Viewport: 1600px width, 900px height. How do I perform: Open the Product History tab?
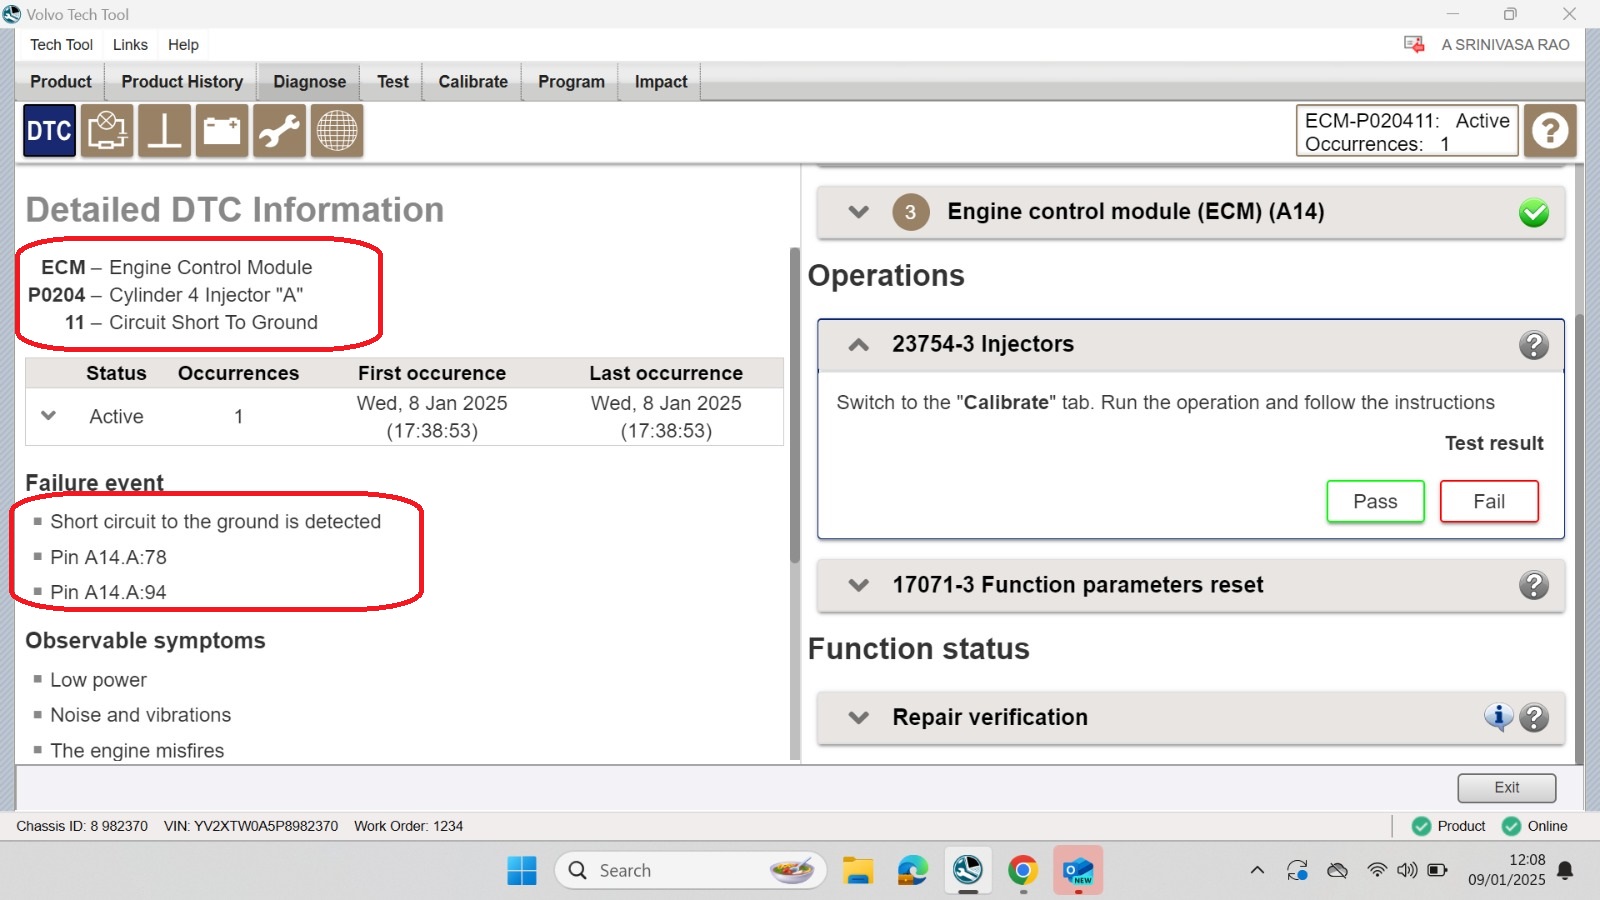tap(182, 82)
